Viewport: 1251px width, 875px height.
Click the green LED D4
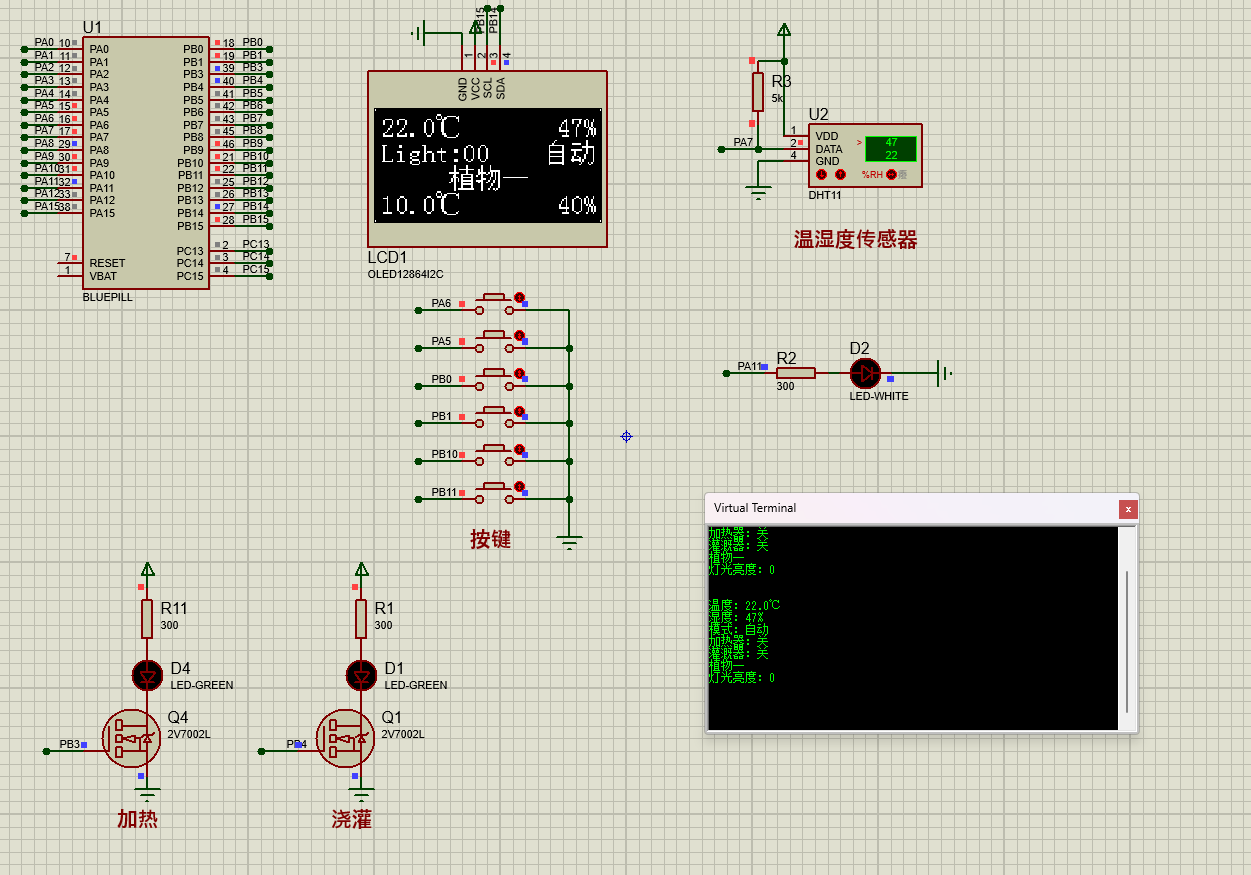[x=147, y=675]
